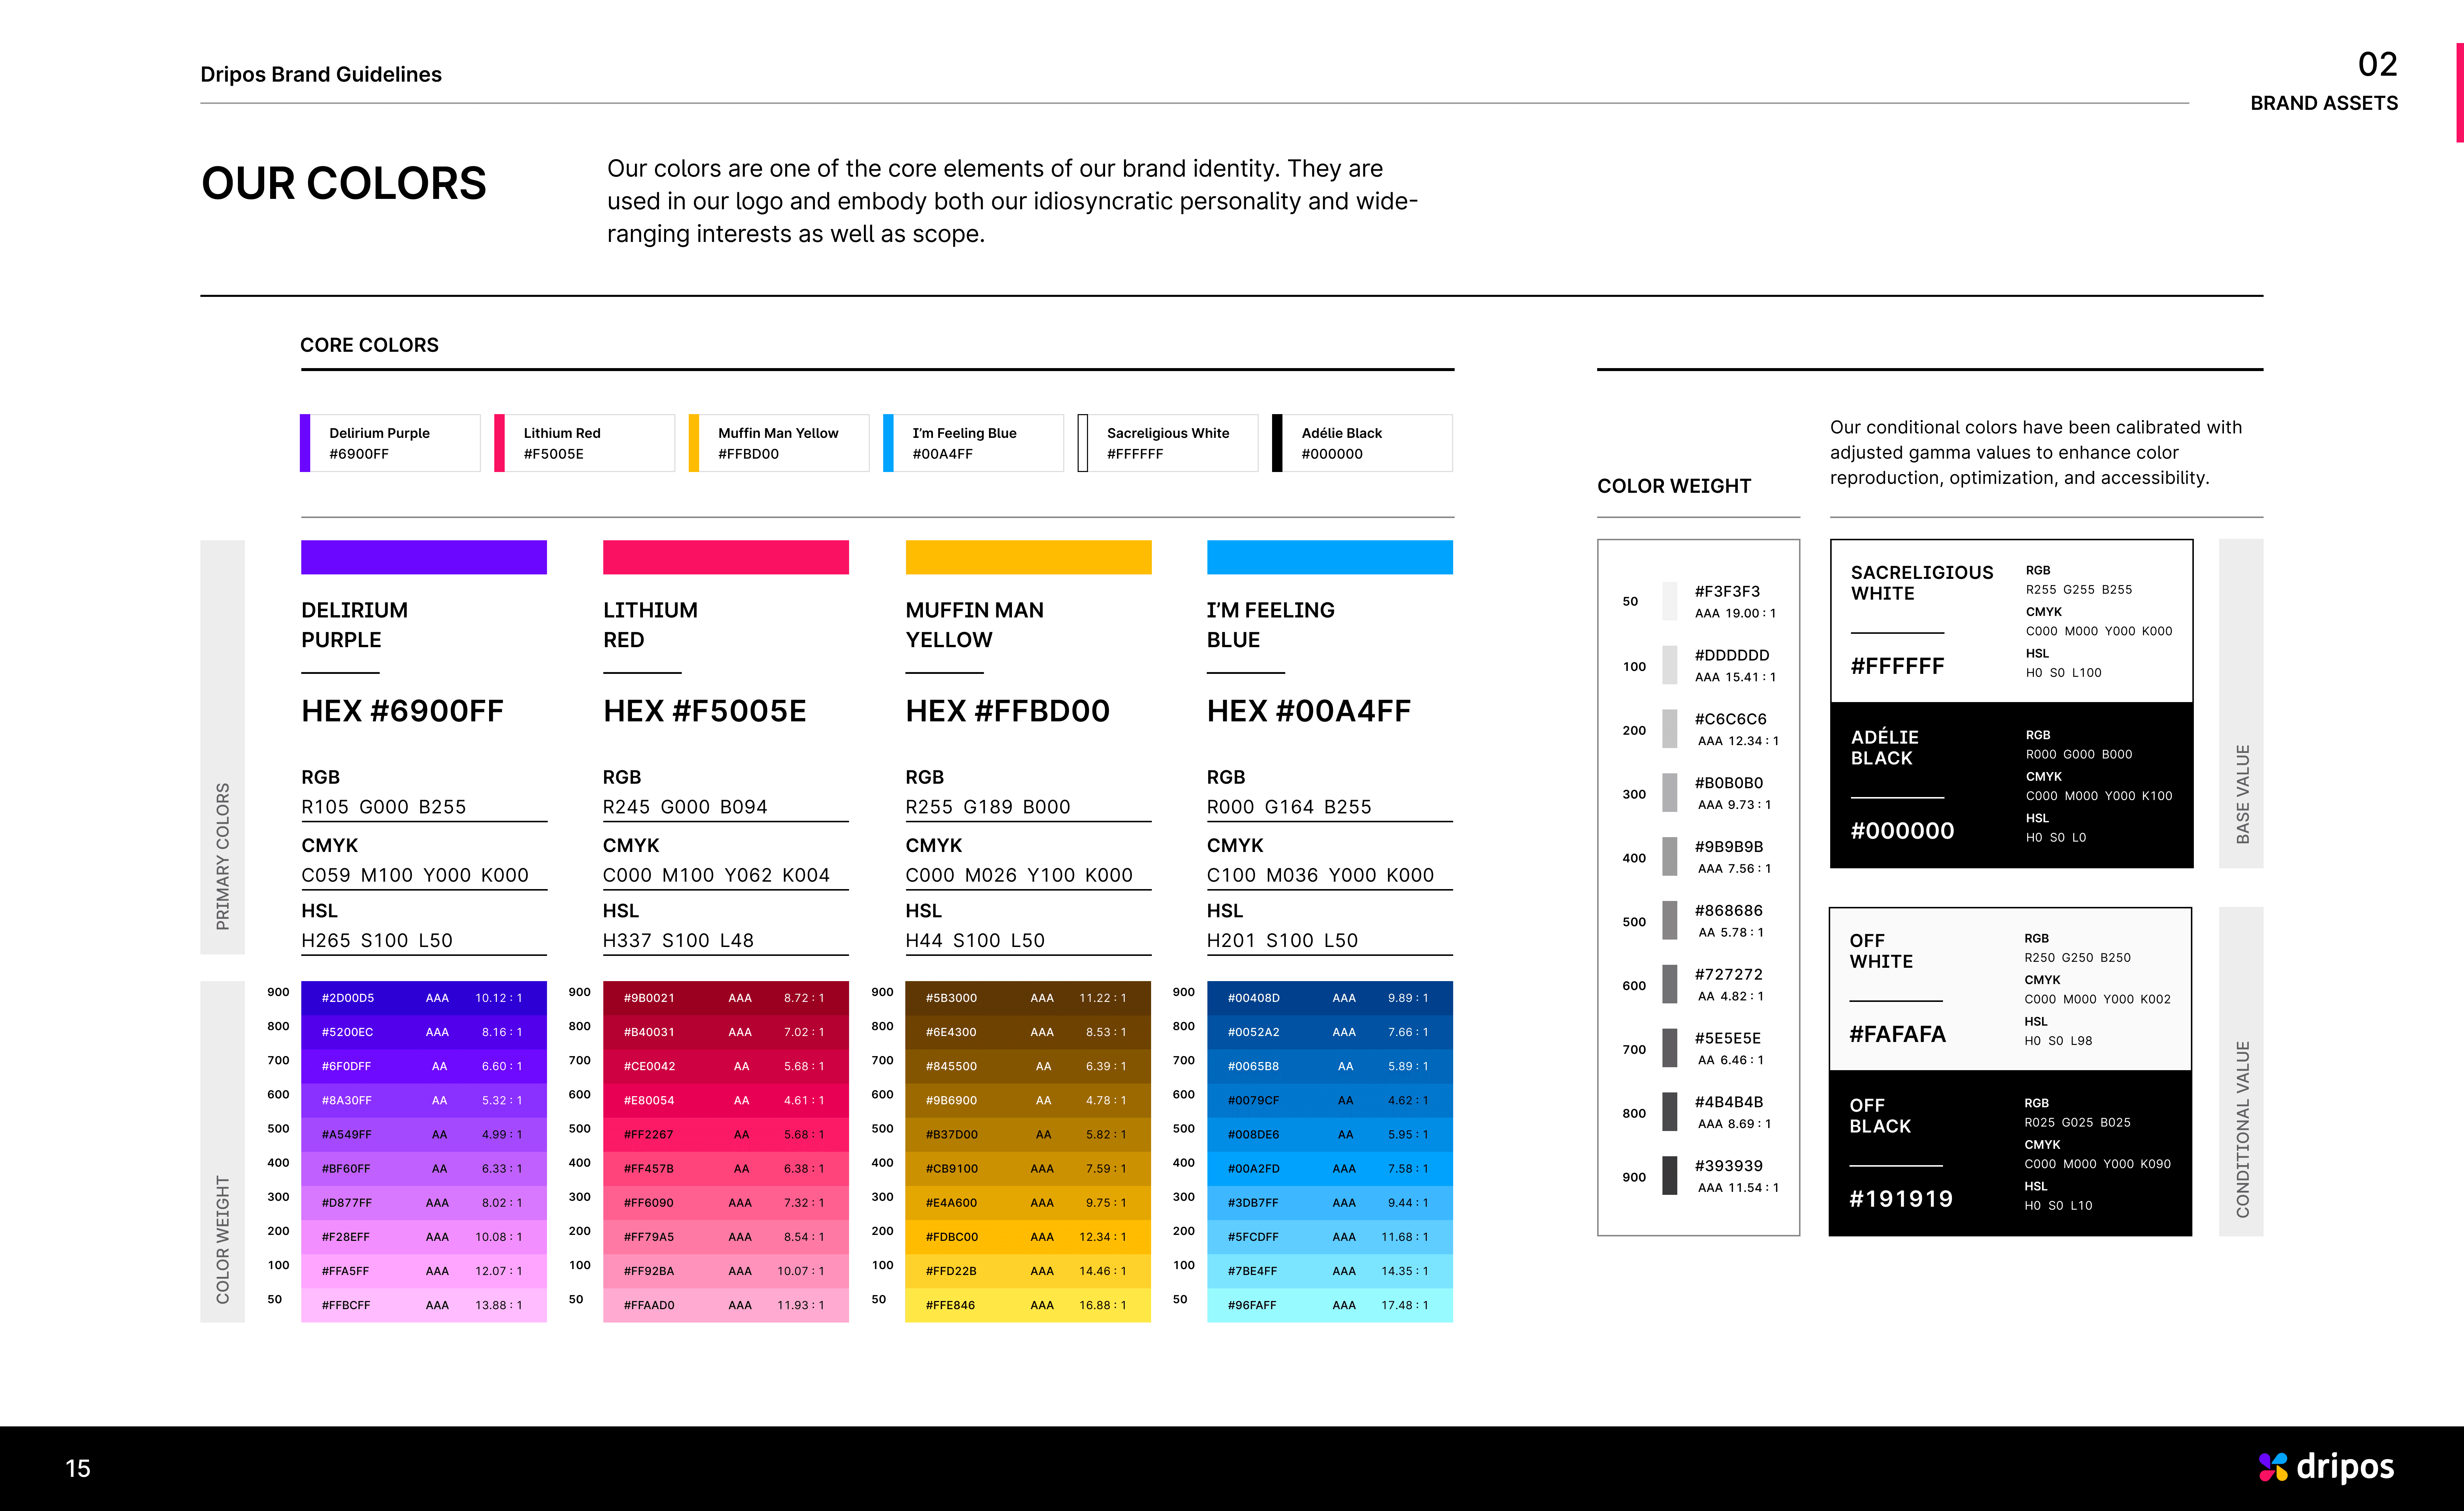
Task: Click the #393939 gray weight swatch
Action: [x=1669, y=1175]
